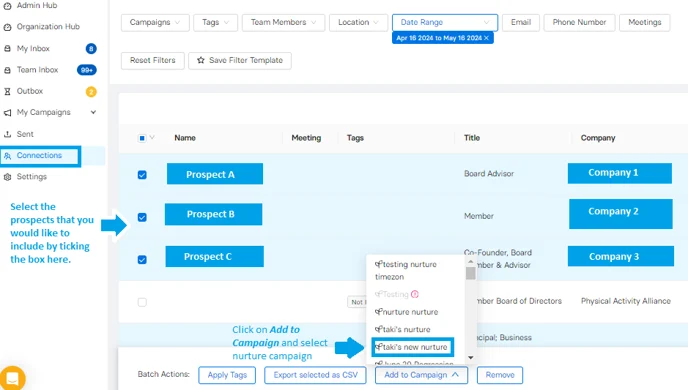
Task: Click 'Physical Activity Alliance' company cell
Action: [x=626, y=301]
